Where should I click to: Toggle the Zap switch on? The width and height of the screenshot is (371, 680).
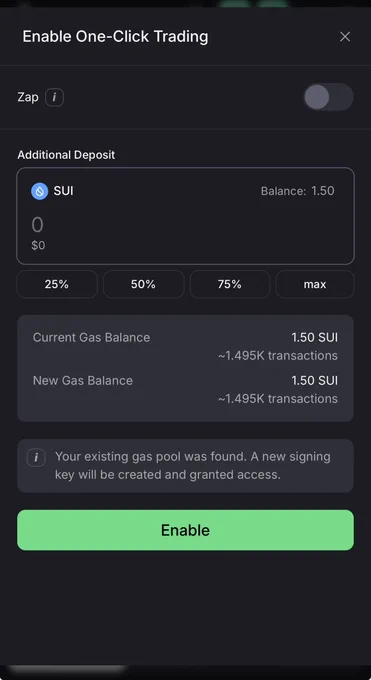[328, 97]
